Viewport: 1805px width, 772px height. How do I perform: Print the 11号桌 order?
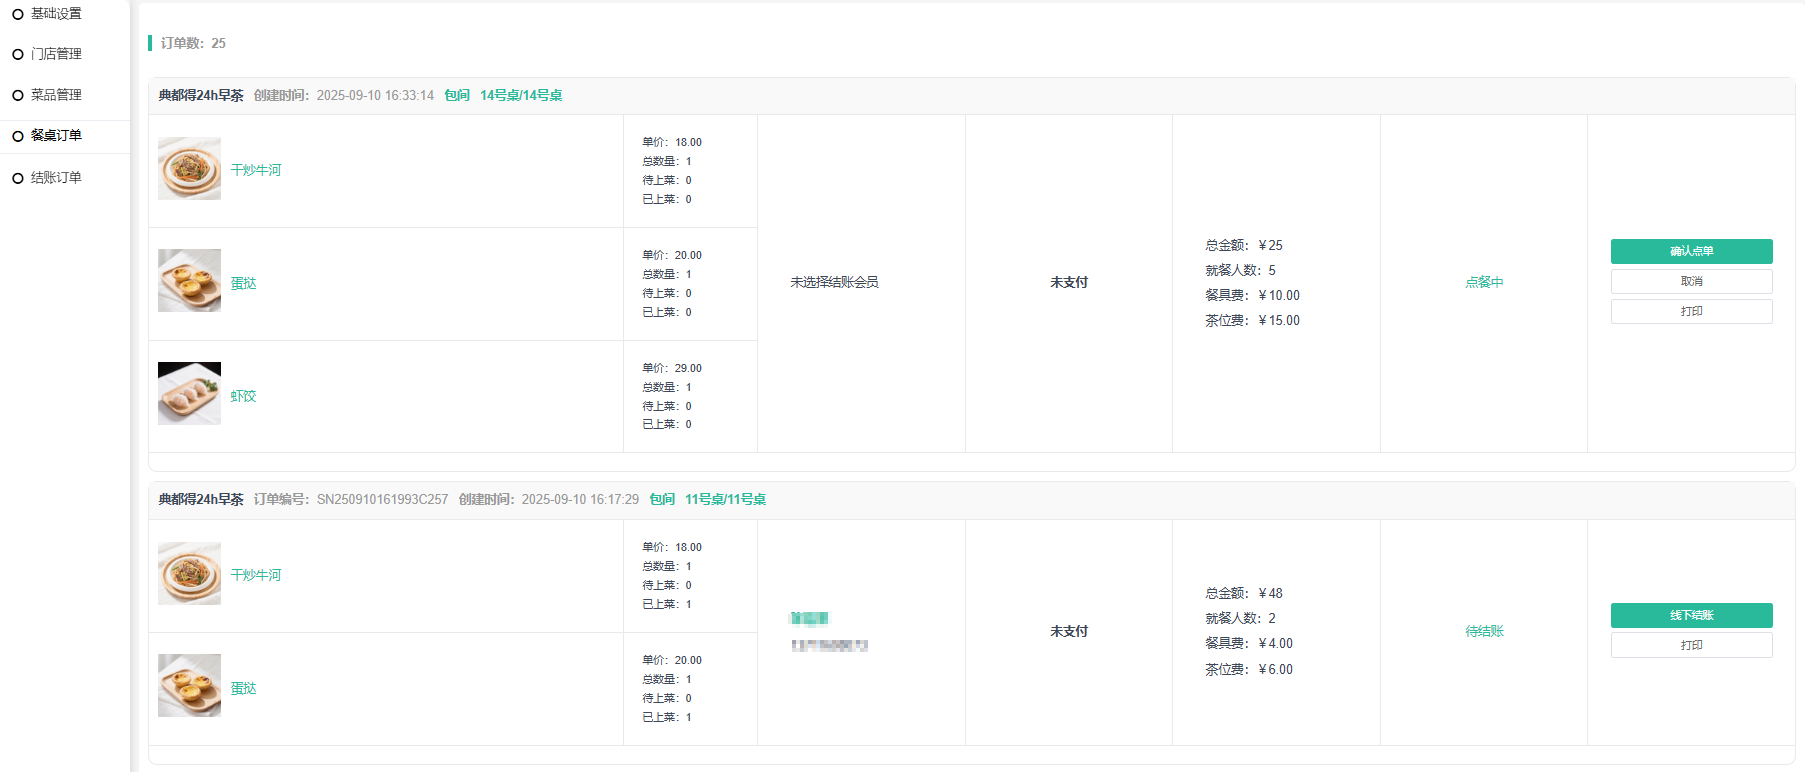[x=1691, y=645]
